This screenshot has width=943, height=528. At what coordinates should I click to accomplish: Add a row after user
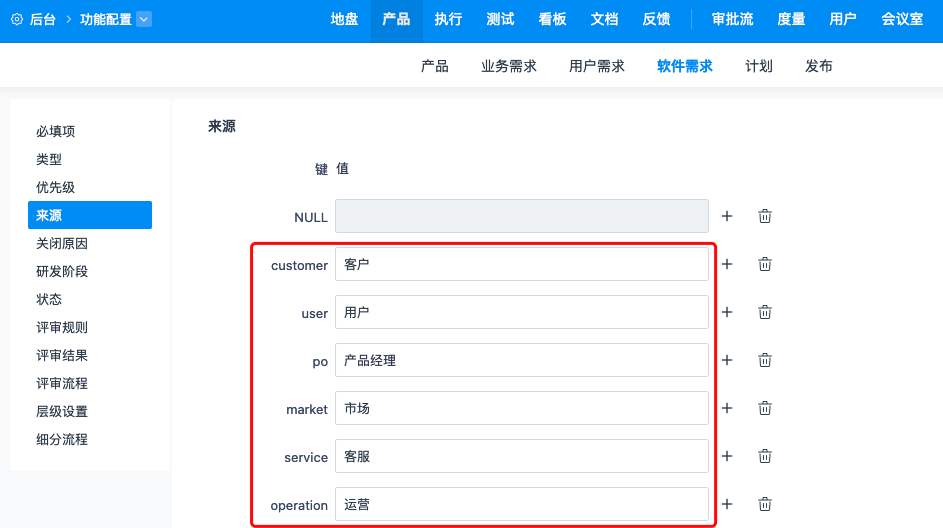pos(727,312)
